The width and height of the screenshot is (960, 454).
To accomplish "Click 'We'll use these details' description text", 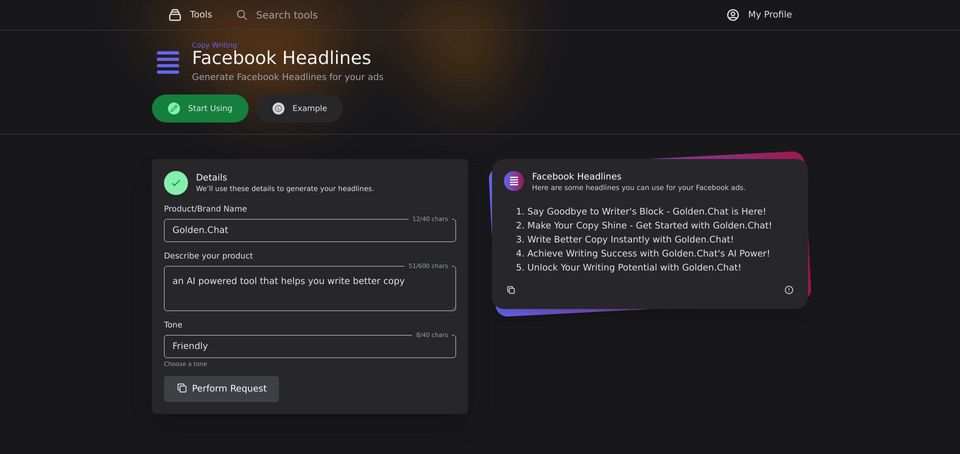I will 285,188.
